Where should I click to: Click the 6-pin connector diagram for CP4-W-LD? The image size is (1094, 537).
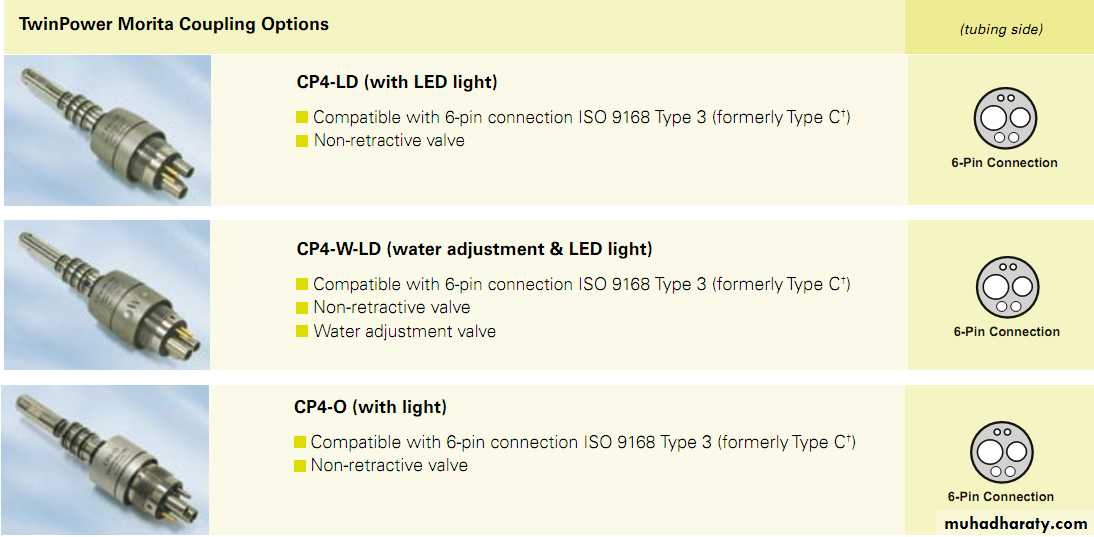point(1006,287)
